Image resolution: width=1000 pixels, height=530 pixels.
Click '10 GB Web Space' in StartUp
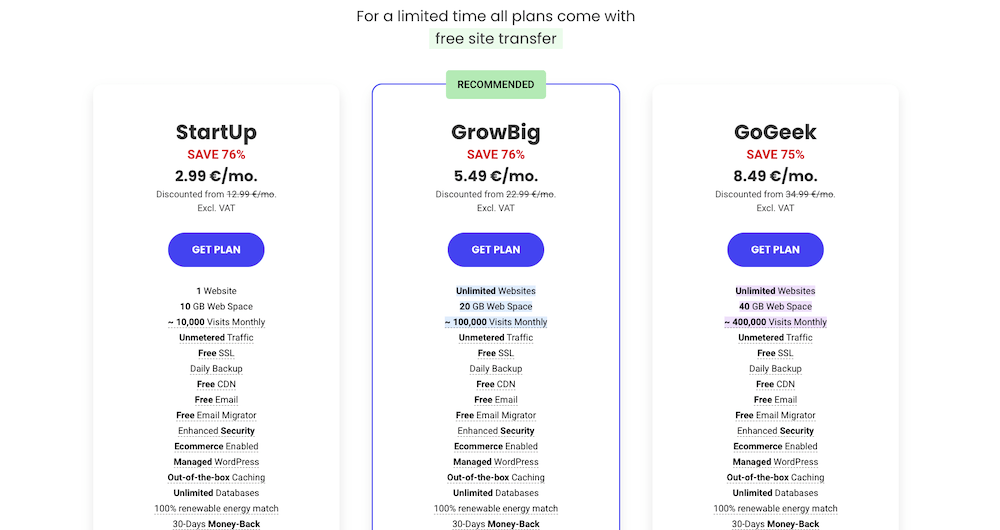[x=216, y=307]
